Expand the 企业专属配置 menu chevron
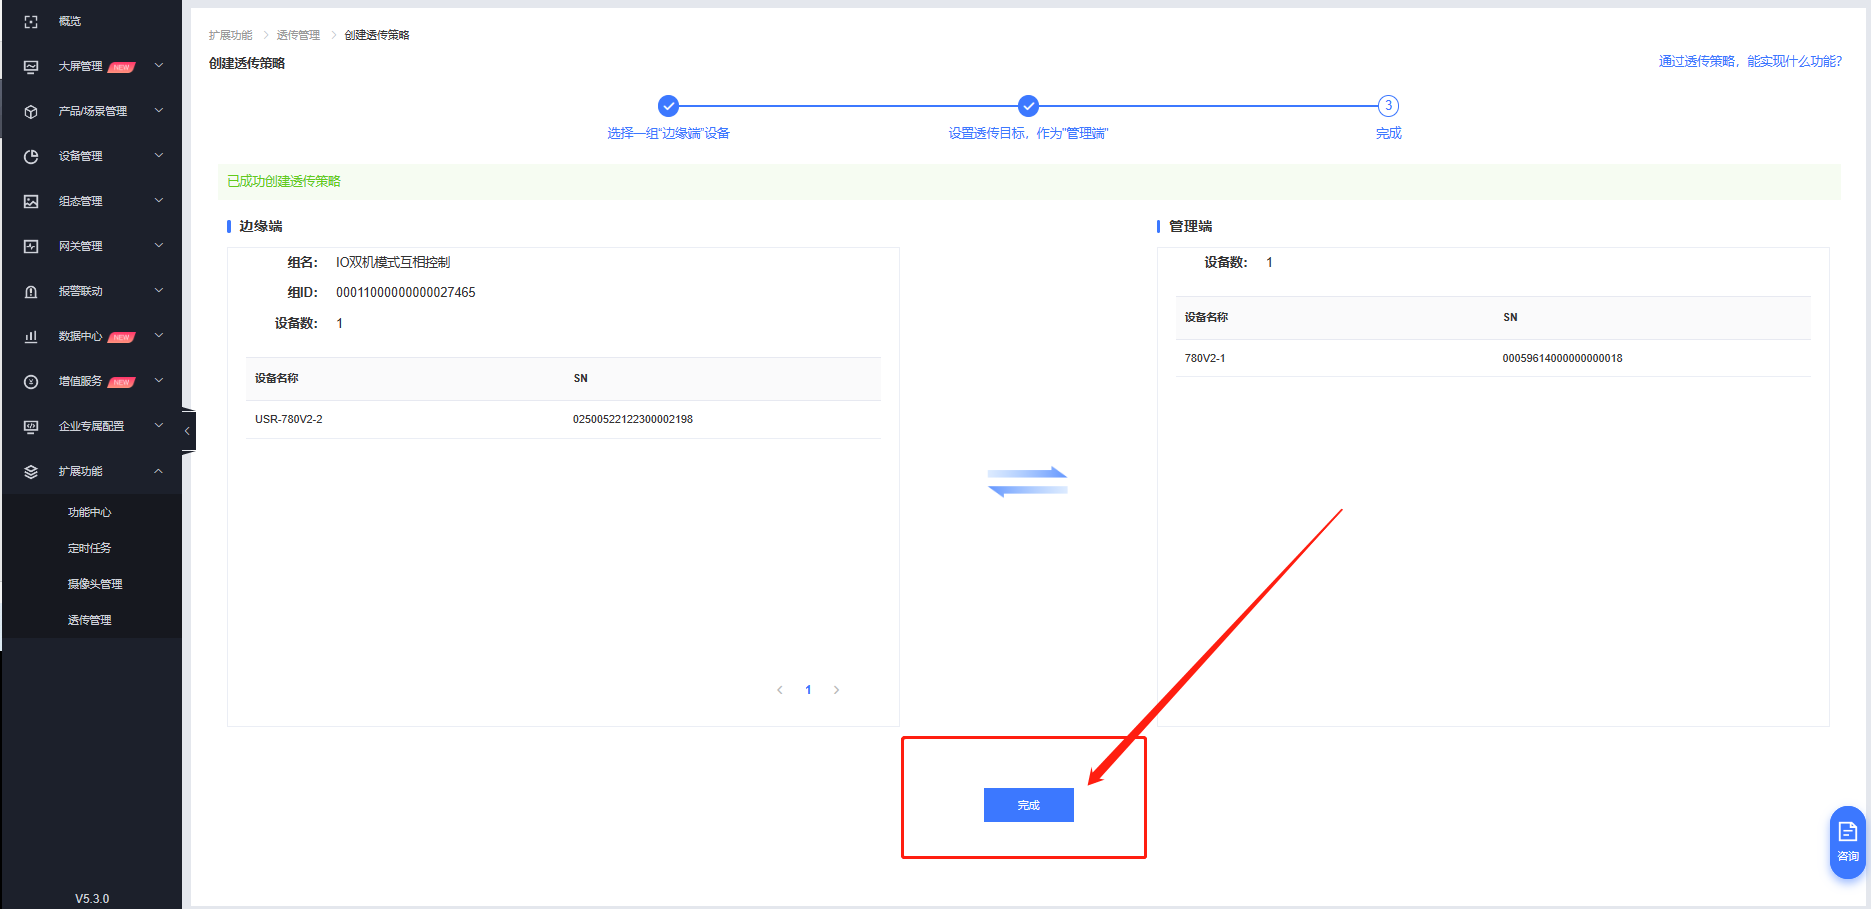 pyautogui.click(x=159, y=426)
